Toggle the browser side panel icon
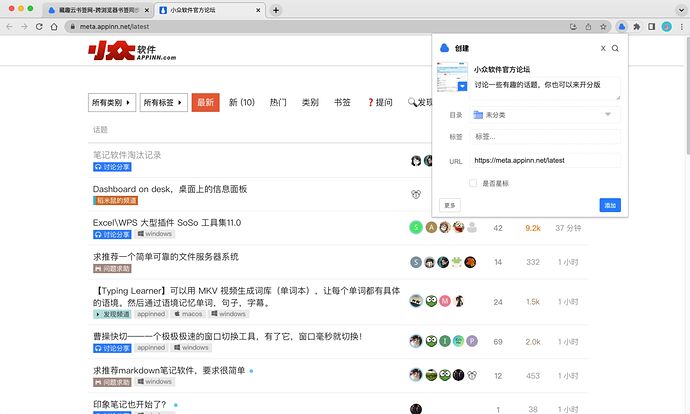This screenshot has height=414, width=690. click(x=652, y=27)
